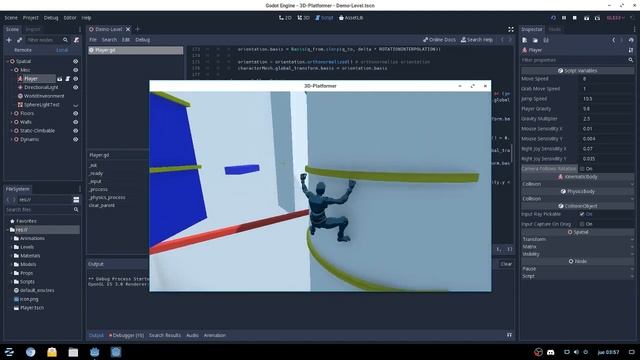
Task: Click the play custom scene icon
Action: coord(598,18)
